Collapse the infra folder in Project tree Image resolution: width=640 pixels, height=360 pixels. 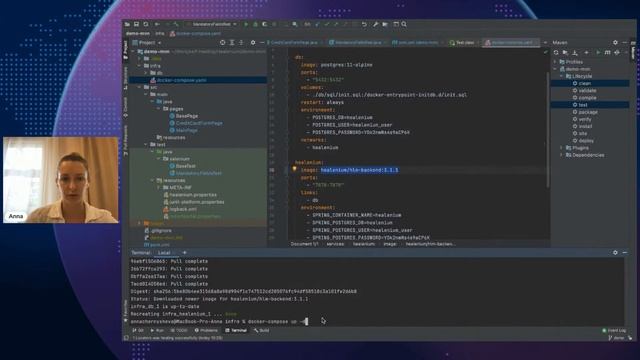click(140, 66)
